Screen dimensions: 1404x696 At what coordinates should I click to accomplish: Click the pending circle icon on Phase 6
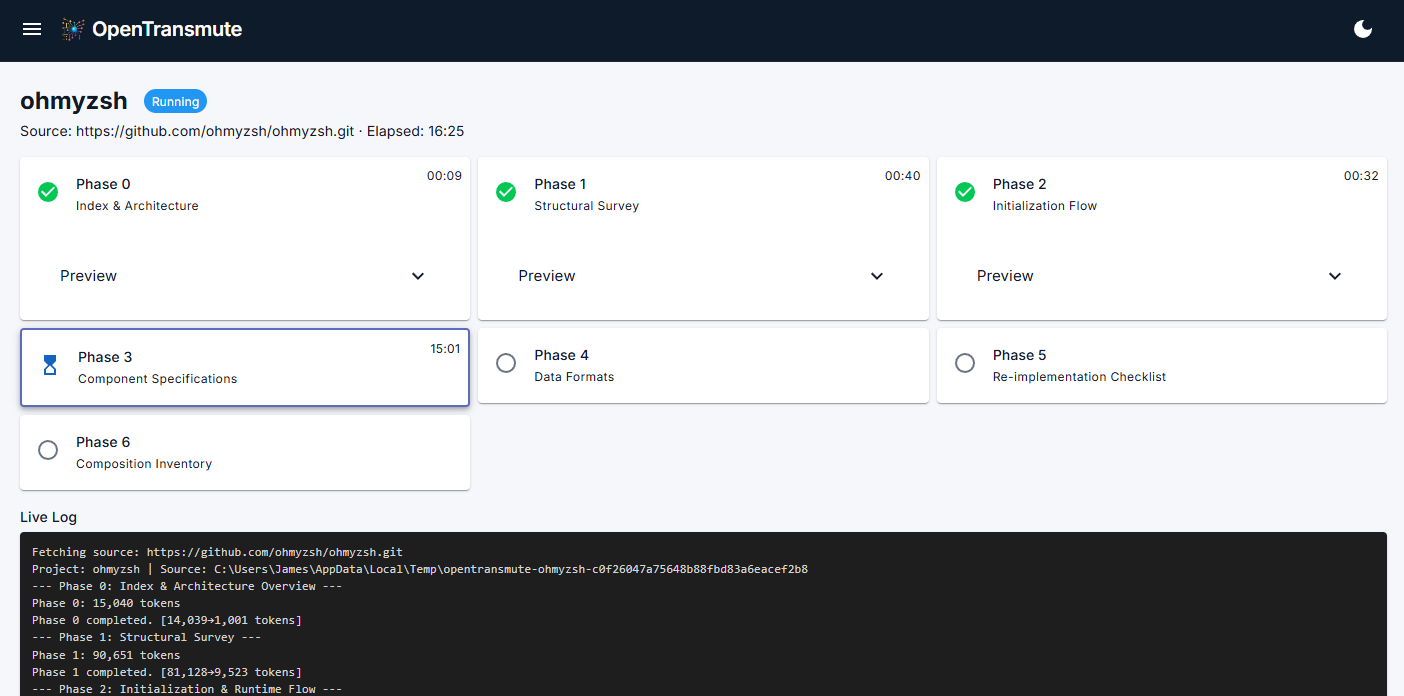(x=48, y=450)
